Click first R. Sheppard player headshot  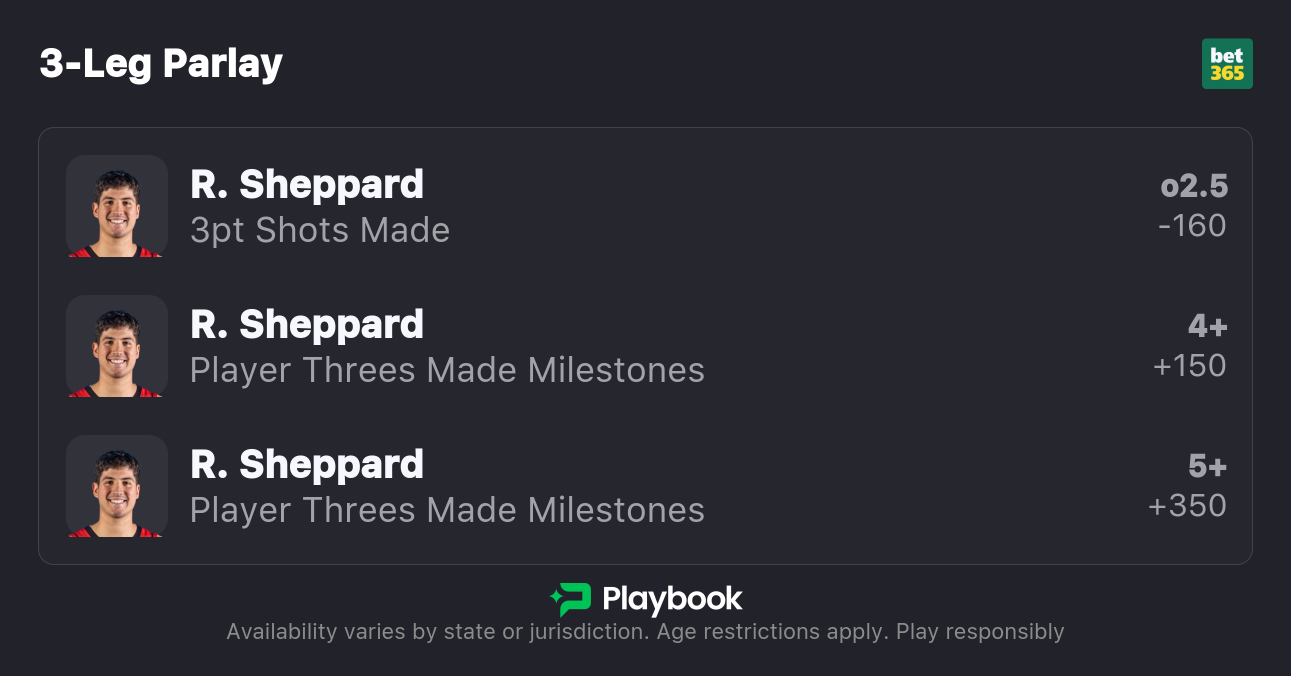click(117, 206)
